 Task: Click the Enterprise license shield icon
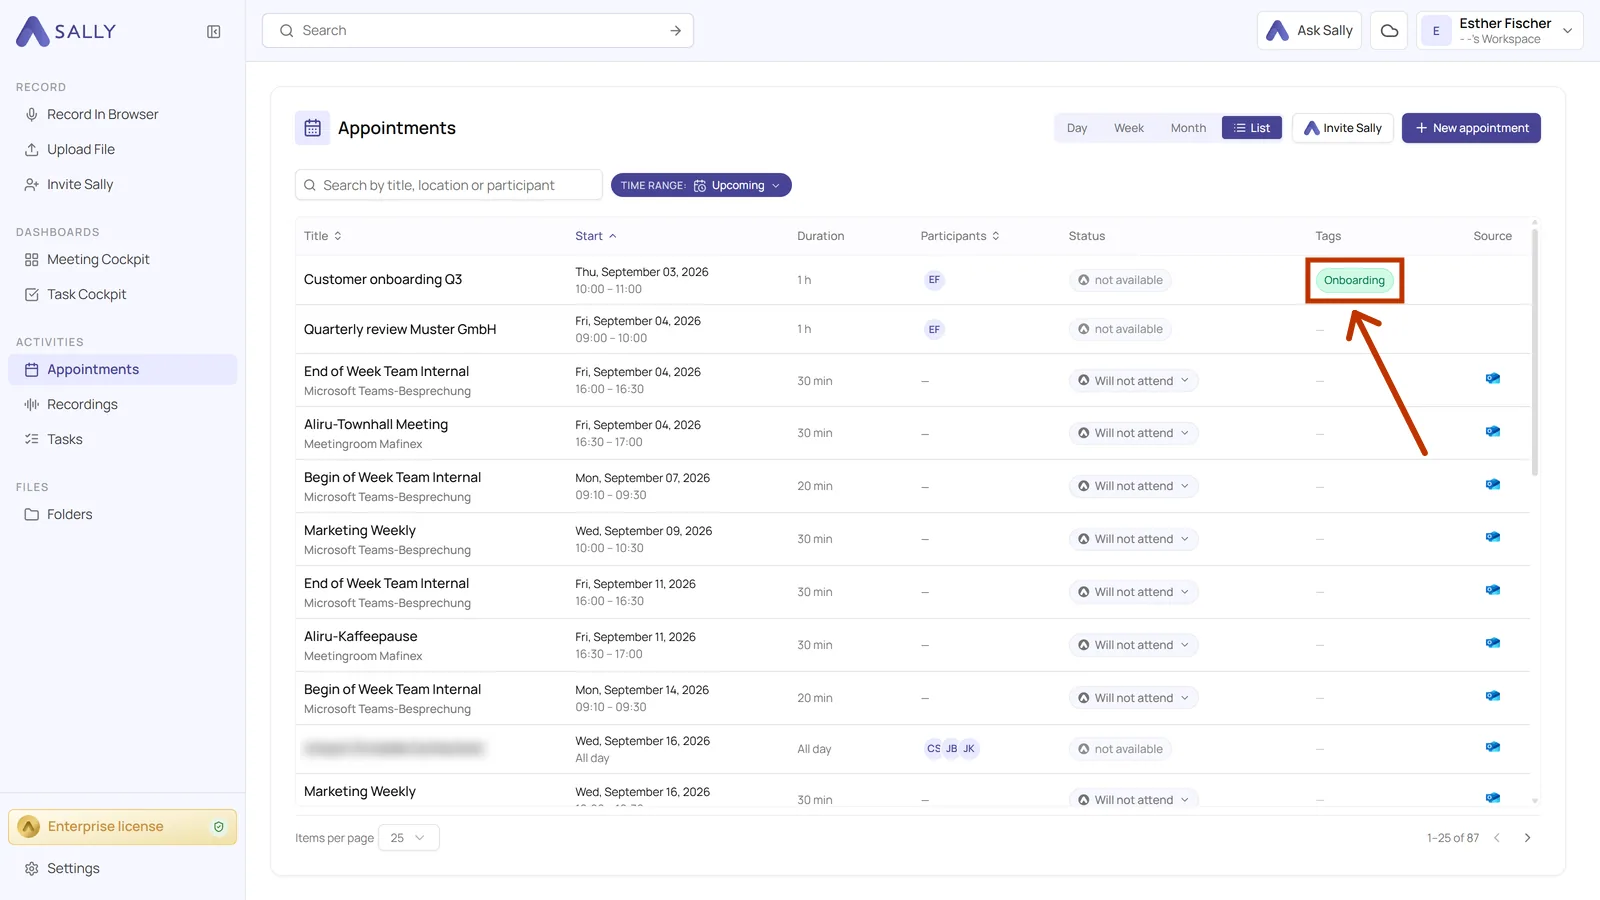pos(219,827)
